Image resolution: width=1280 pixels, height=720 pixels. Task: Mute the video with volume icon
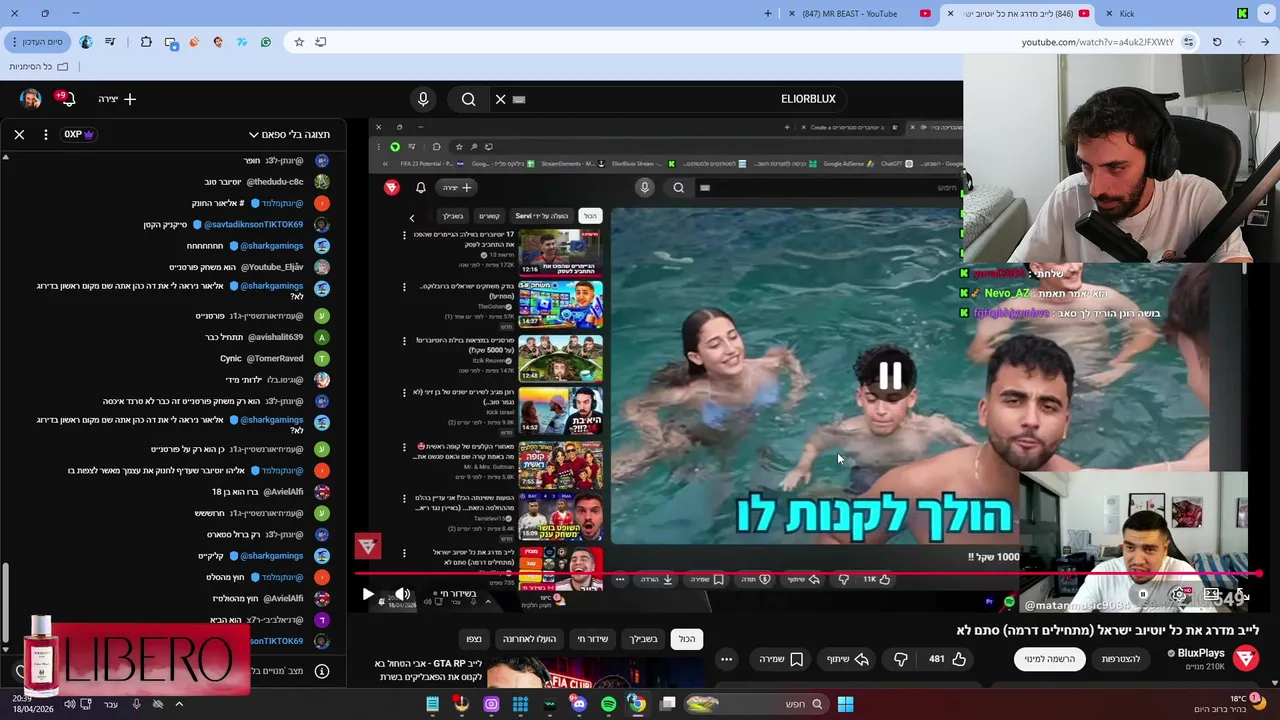(x=403, y=594)
